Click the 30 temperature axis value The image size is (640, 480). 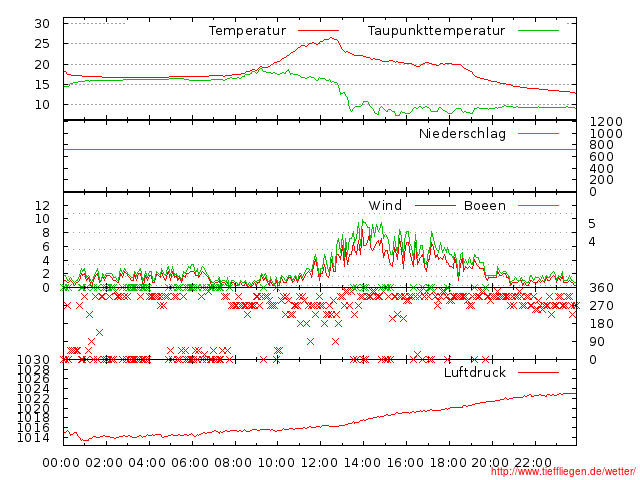coord(42,24)
